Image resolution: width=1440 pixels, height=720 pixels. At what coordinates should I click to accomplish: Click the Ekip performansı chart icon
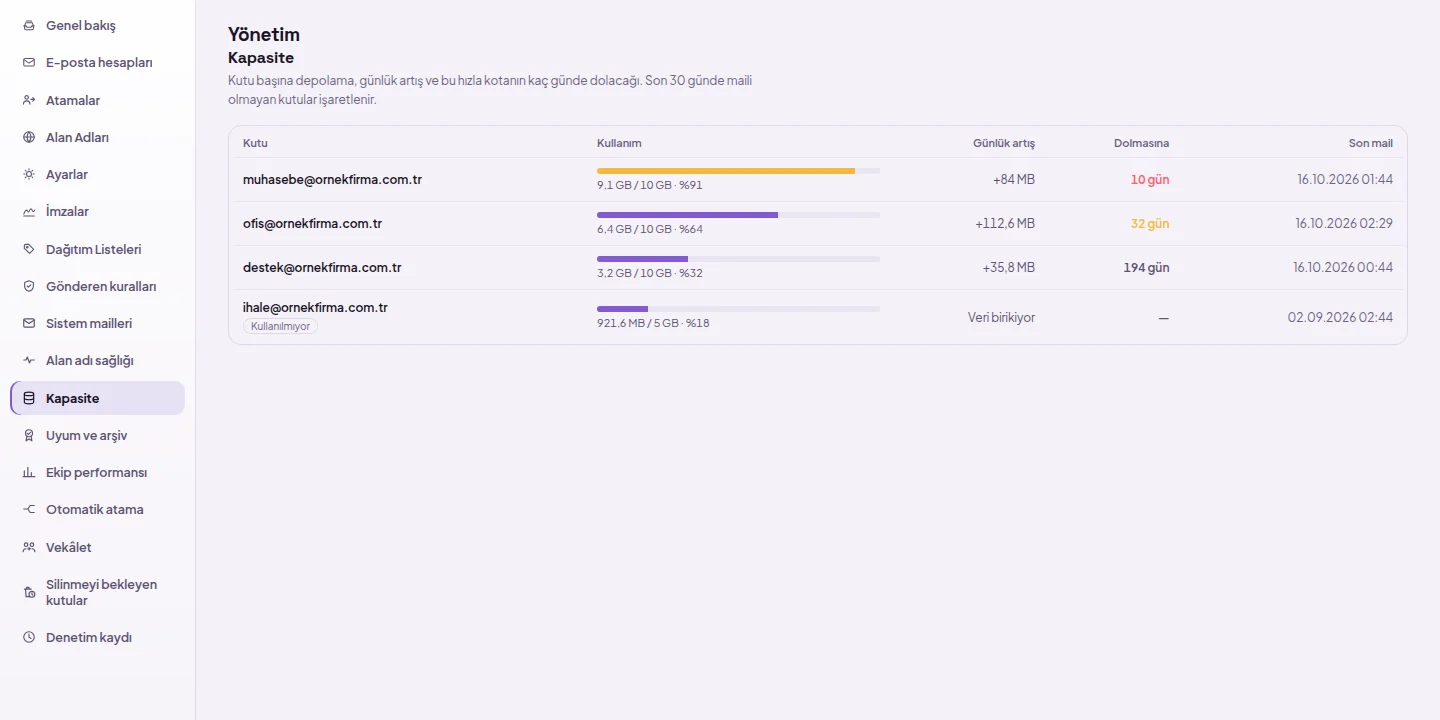29,472
